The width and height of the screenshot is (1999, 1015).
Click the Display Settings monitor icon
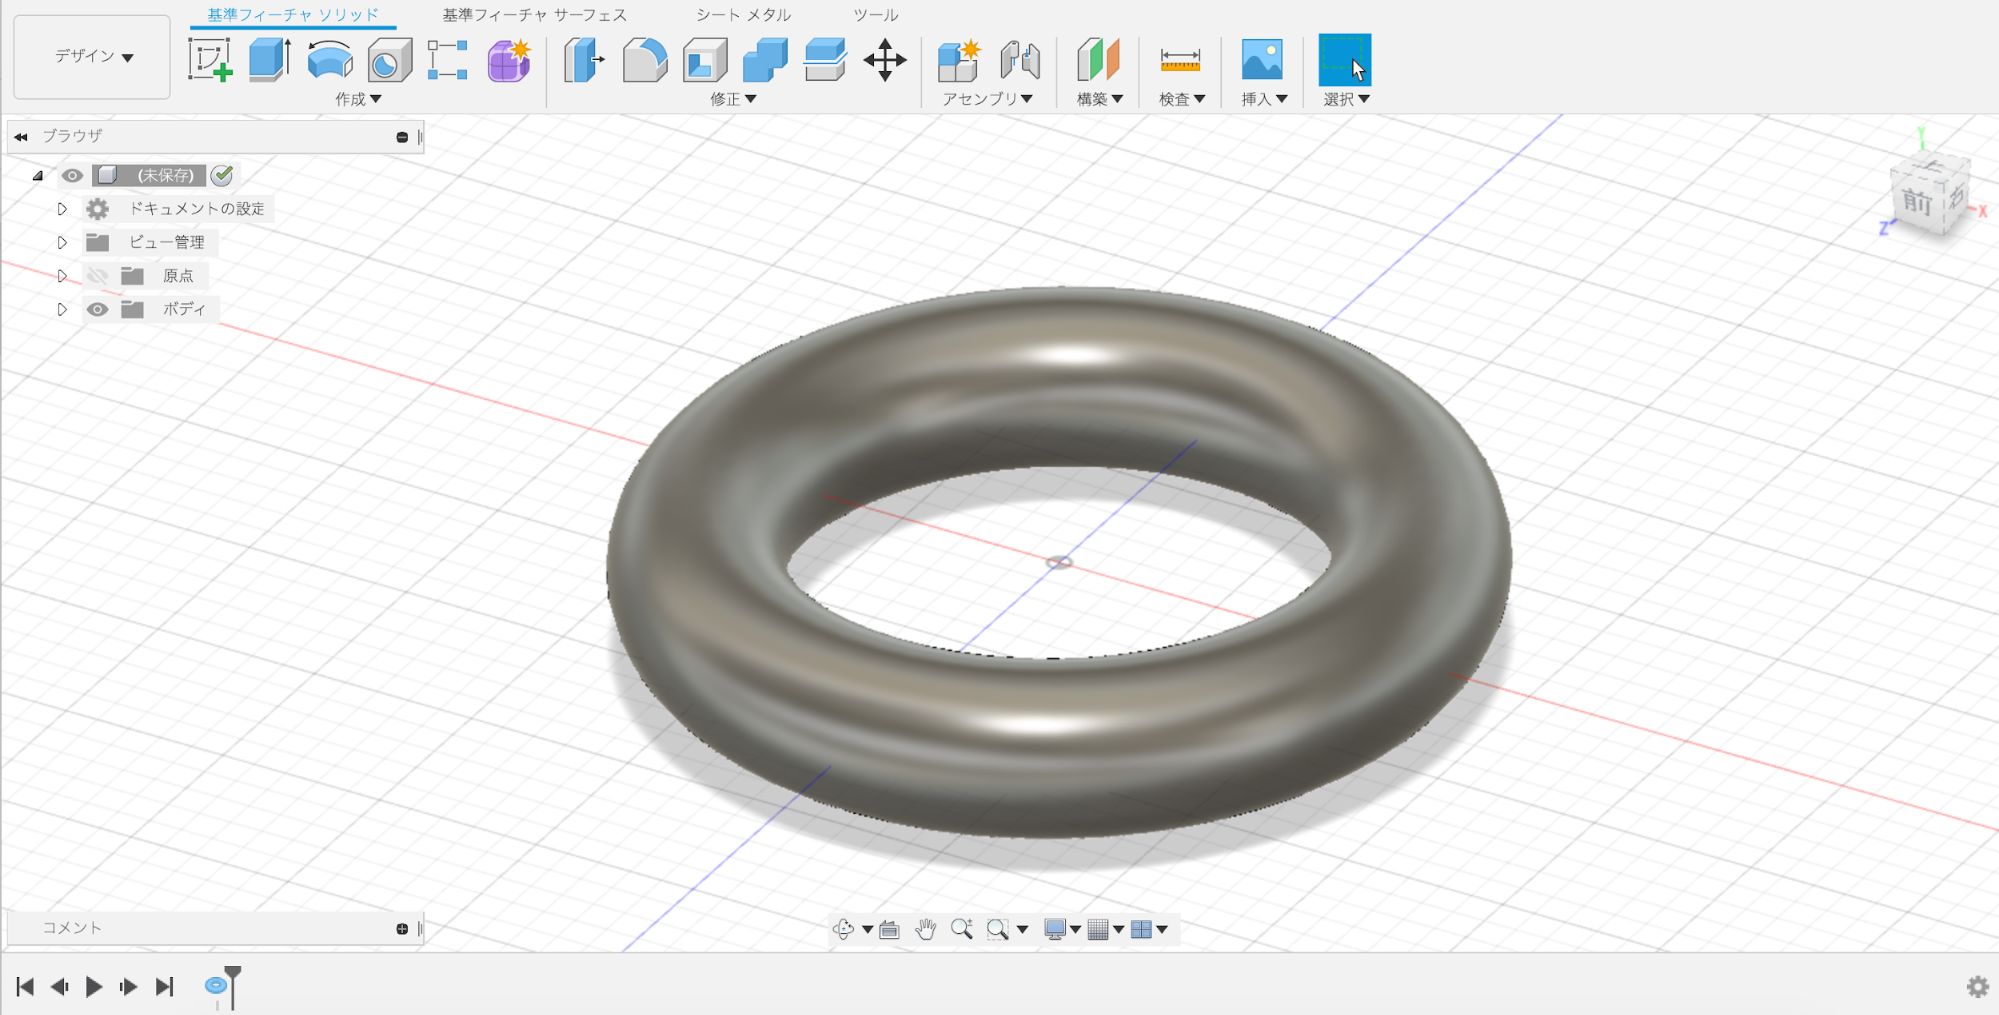click(x=1054, y=929)
